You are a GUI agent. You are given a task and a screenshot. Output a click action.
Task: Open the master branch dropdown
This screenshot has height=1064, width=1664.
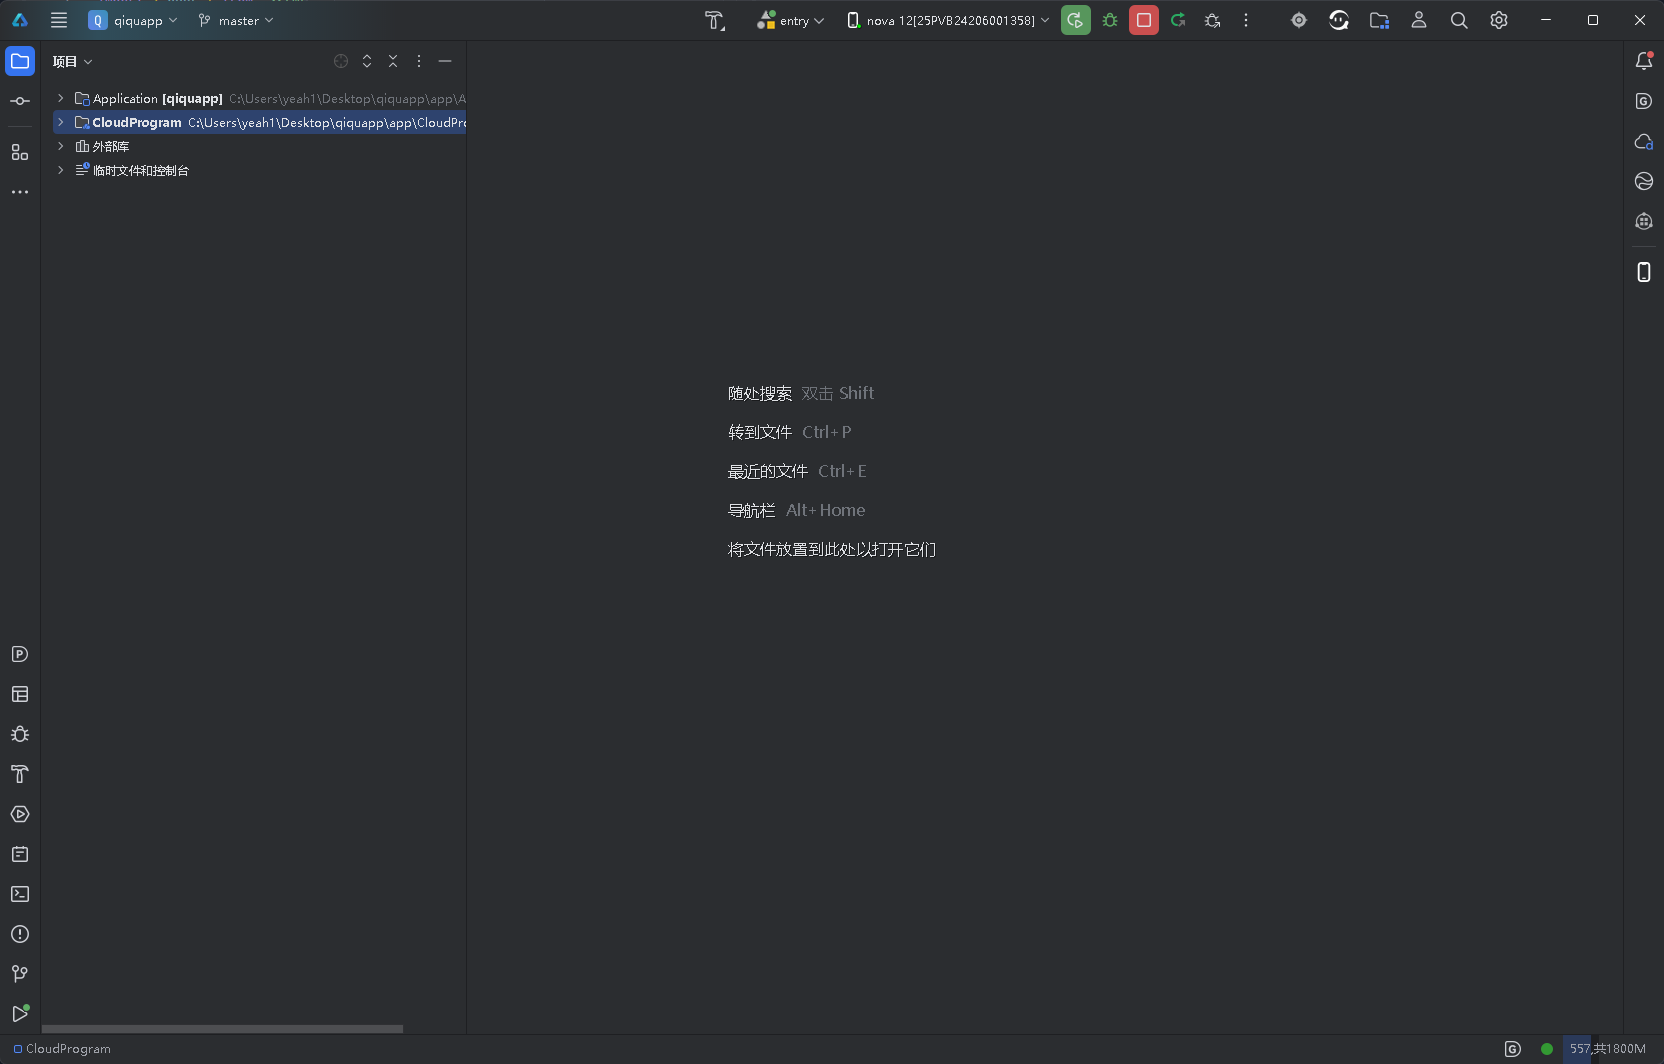[236, 20]
